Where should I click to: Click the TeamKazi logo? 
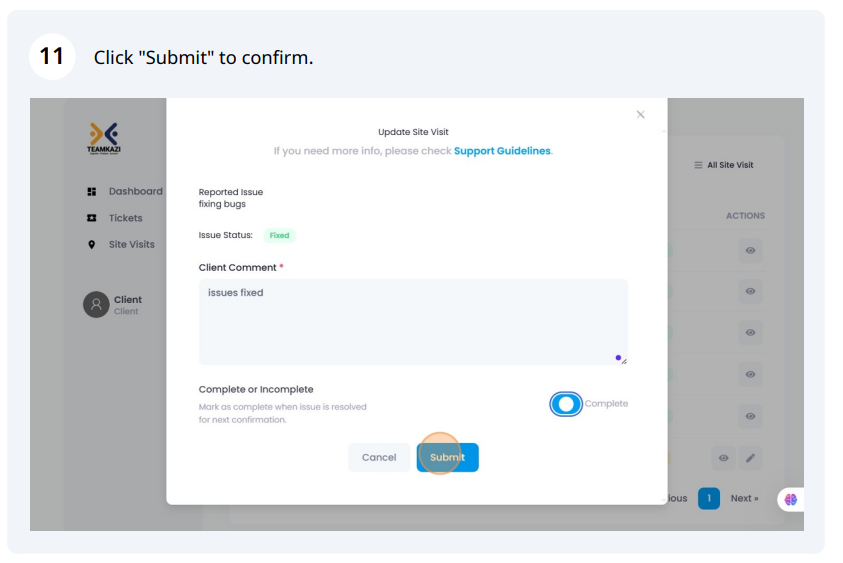pyautogui.click(x=104, y=138)
